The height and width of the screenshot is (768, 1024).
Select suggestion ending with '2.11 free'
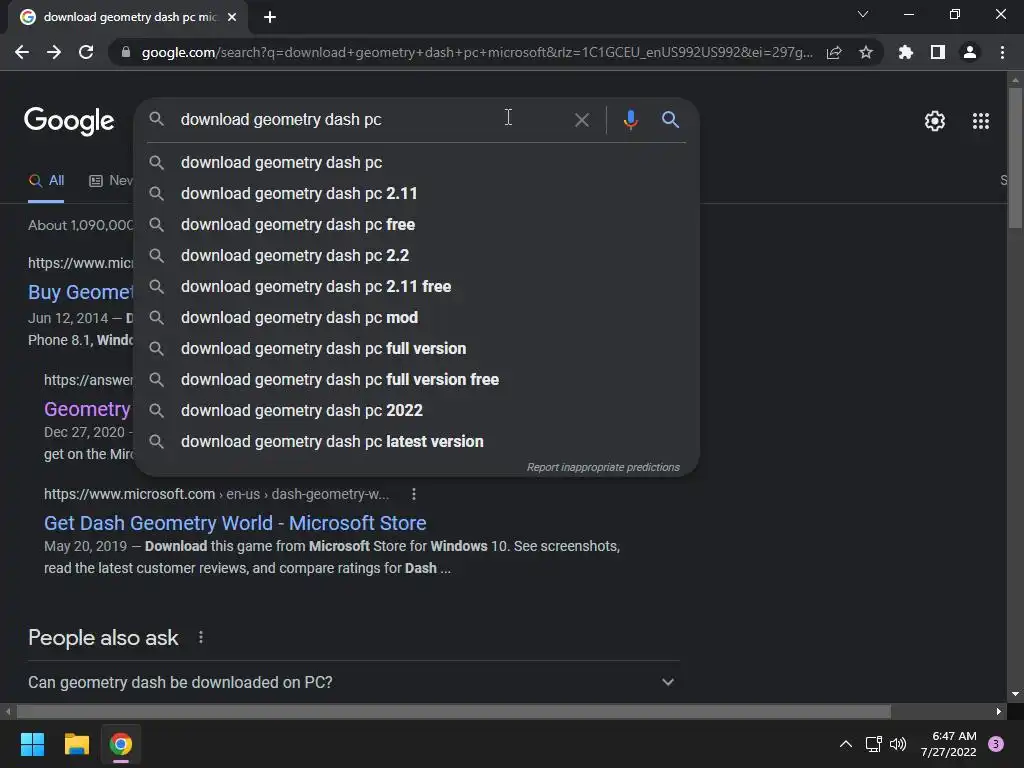[x=417, y=287]
